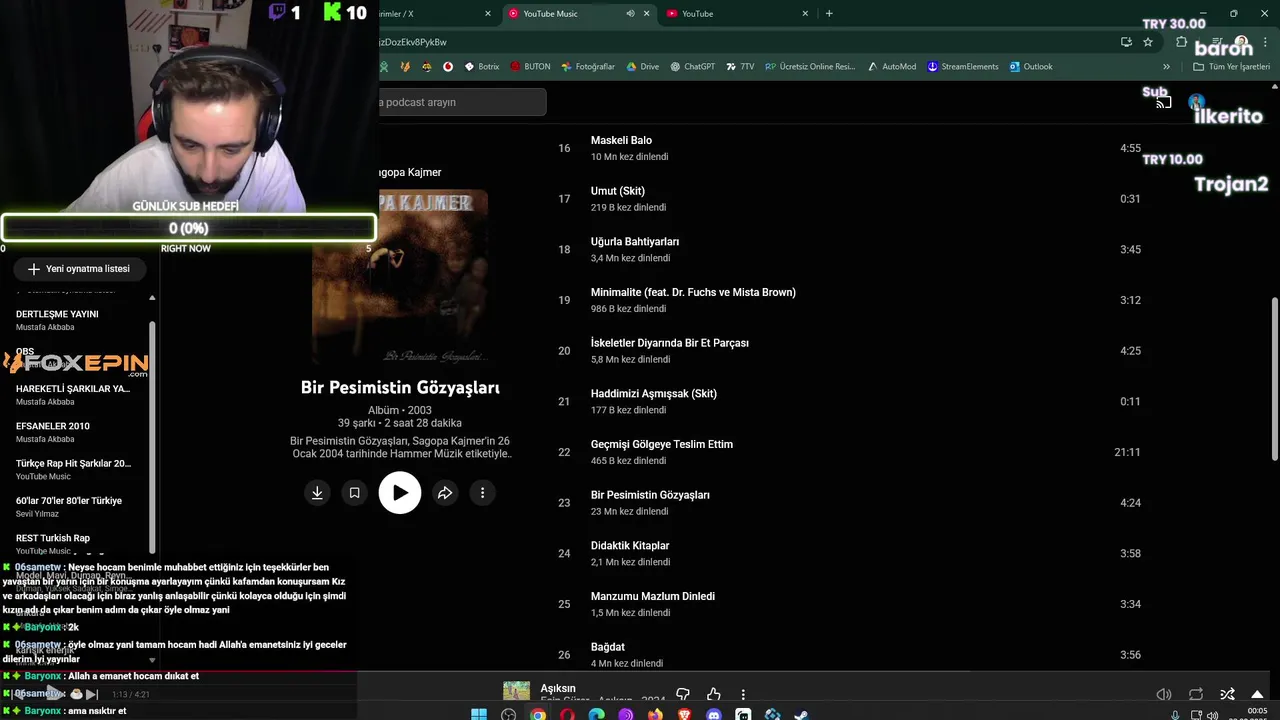This screenshot has height=720, width=1280.
Task: Save album to library bookmark icon
Action: pos(354,493)
